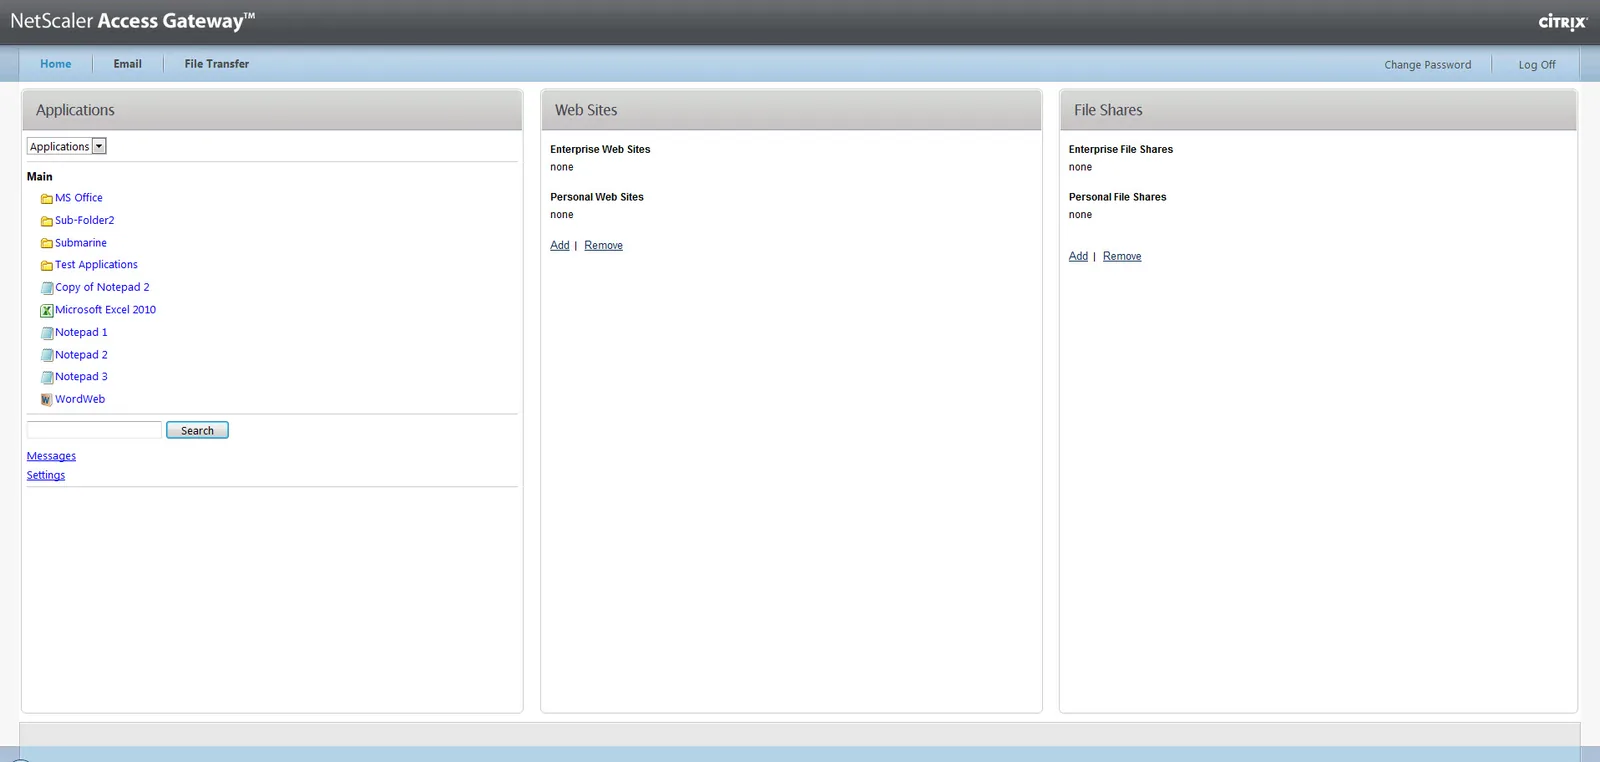The image size is (1600, 762).
Task: Open the Messages link
Action: 51,456
